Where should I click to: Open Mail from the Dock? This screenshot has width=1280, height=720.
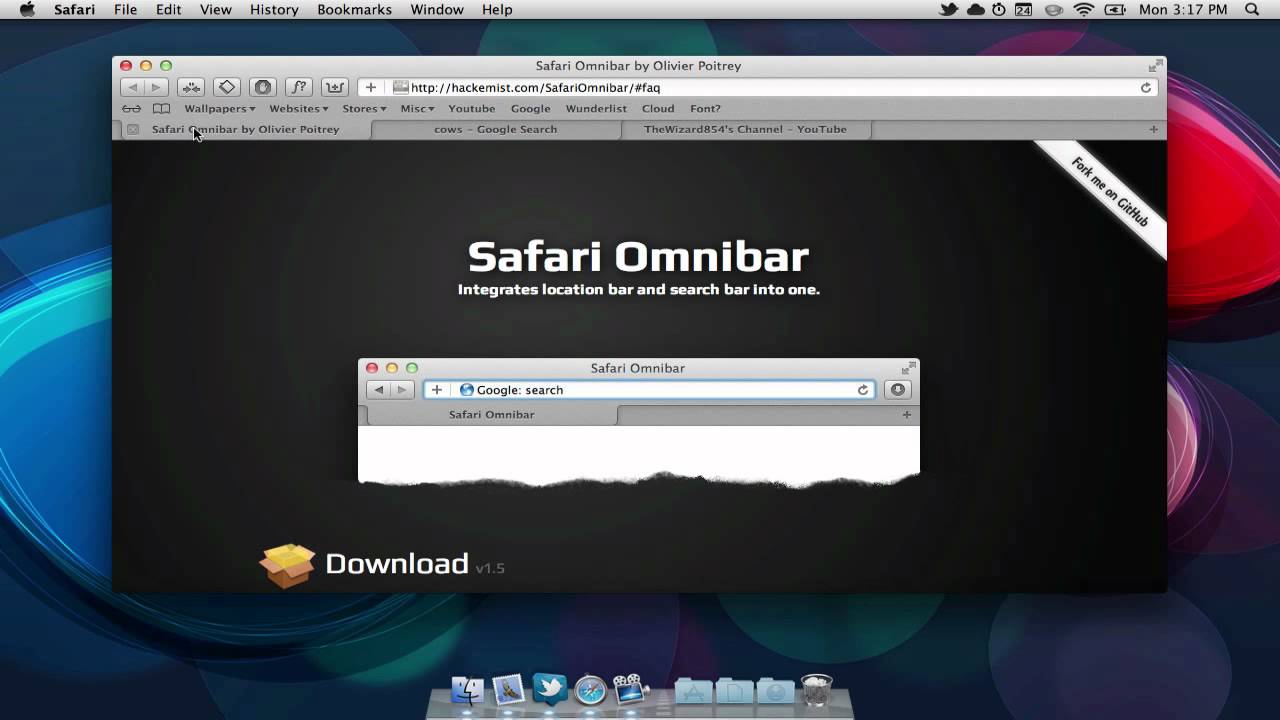(x=508, y=690)
